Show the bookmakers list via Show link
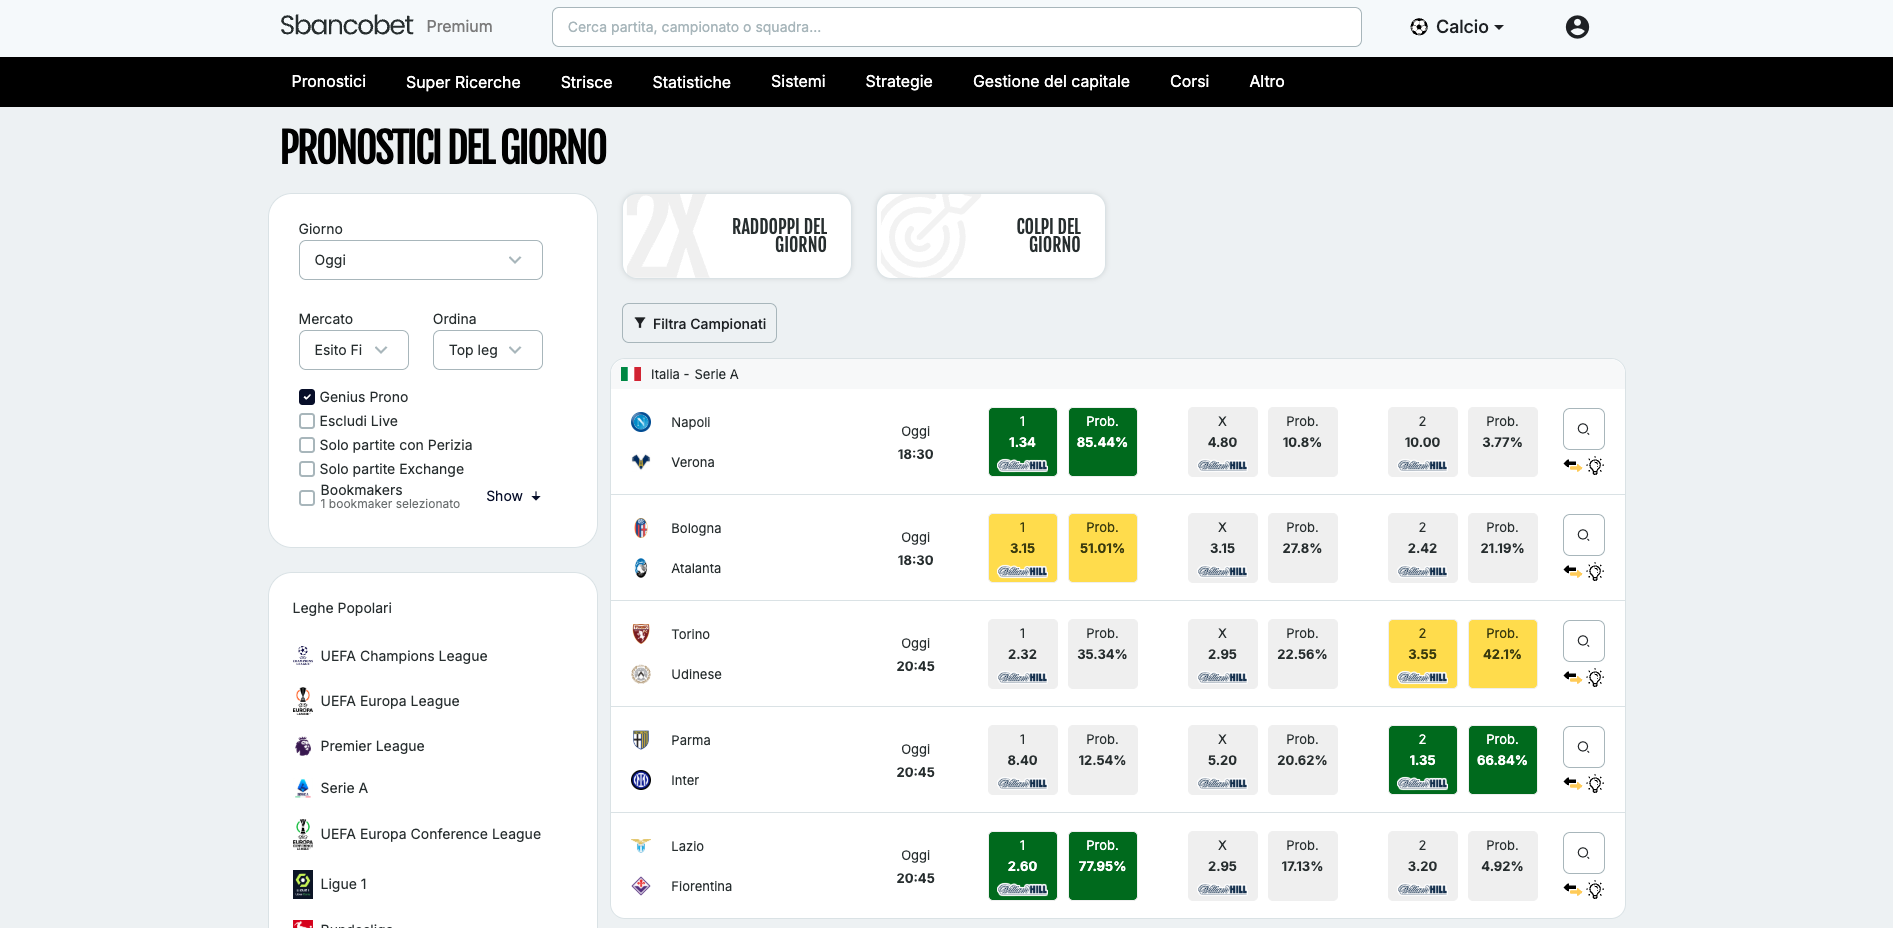The image size is (1893, 928). click(512, 495)
